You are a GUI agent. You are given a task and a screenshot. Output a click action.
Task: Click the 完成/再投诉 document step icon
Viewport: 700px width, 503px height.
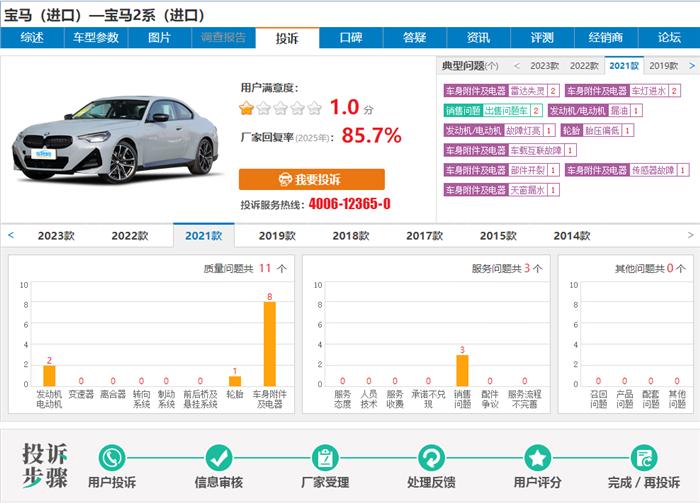click(x=644, y=458)
